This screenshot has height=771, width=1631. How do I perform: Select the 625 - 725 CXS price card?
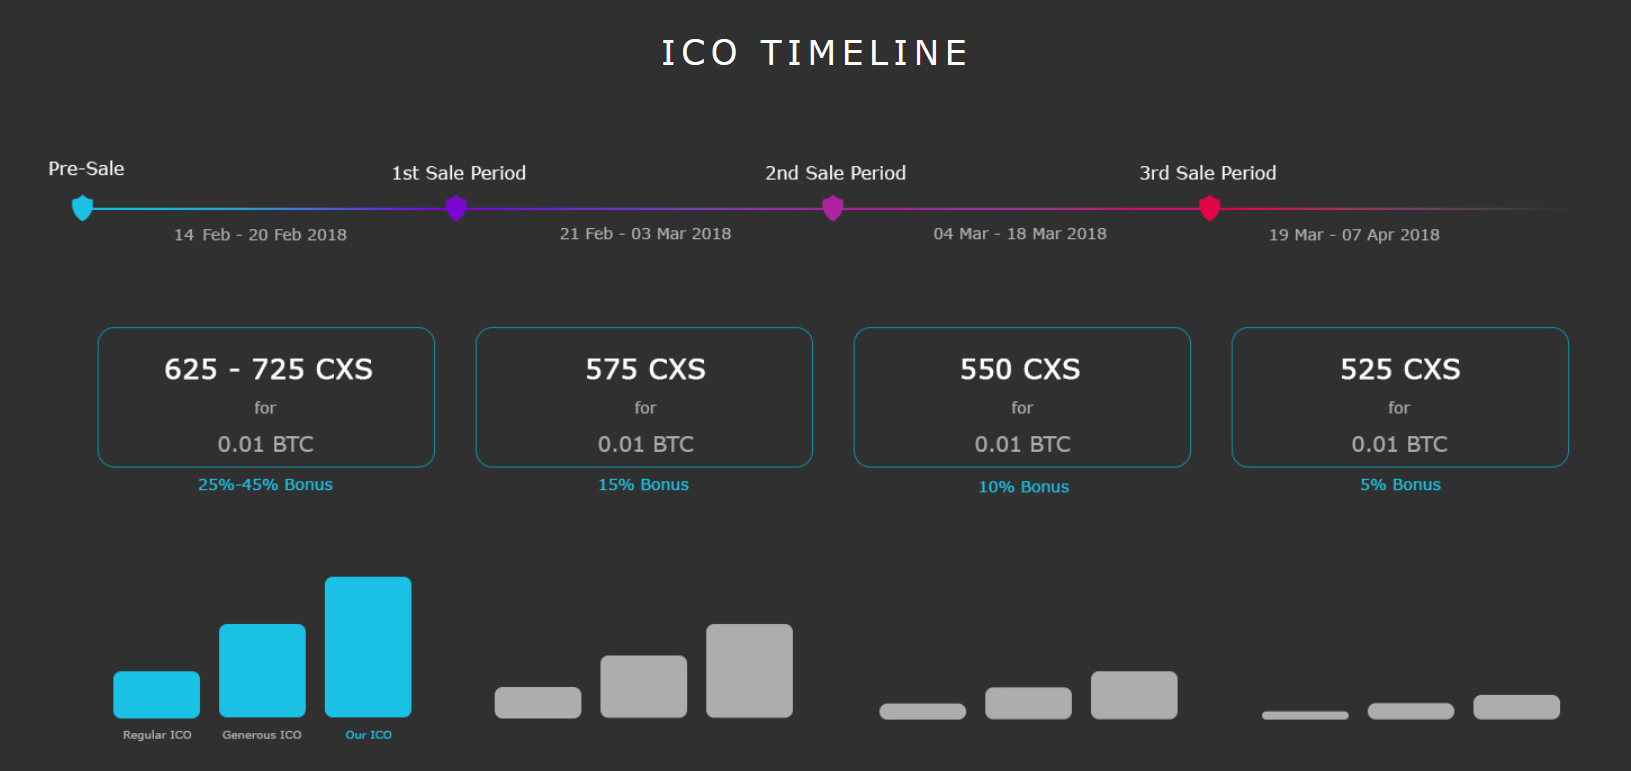(266, 397)
